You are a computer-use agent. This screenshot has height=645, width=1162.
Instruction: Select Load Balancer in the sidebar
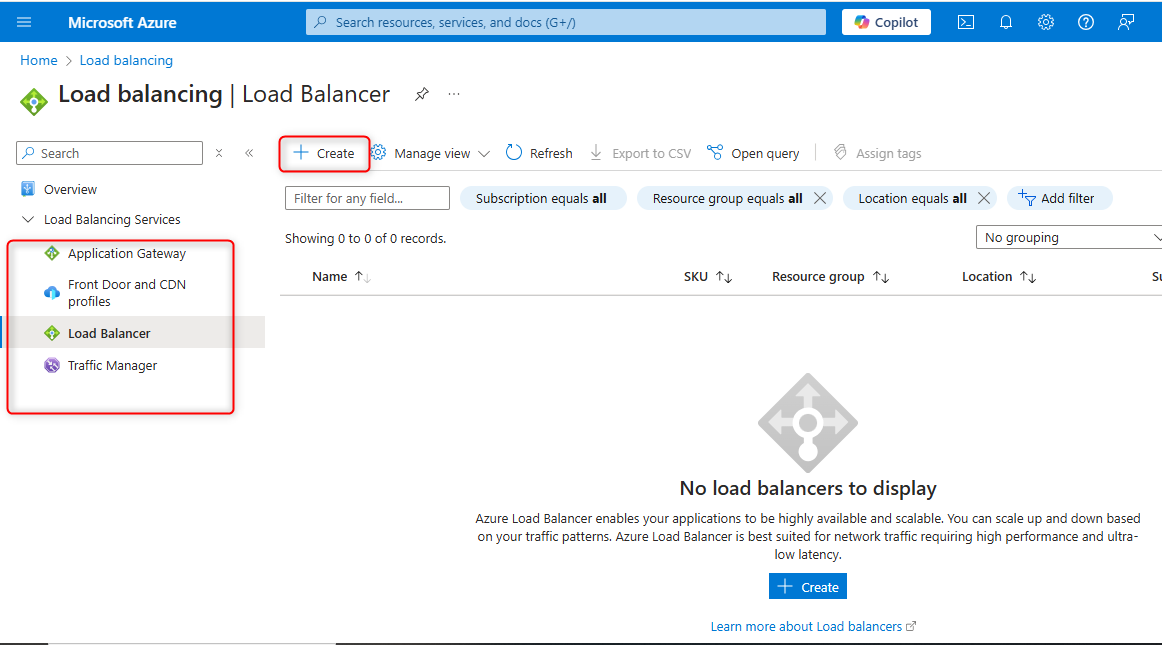coord(109,334)
